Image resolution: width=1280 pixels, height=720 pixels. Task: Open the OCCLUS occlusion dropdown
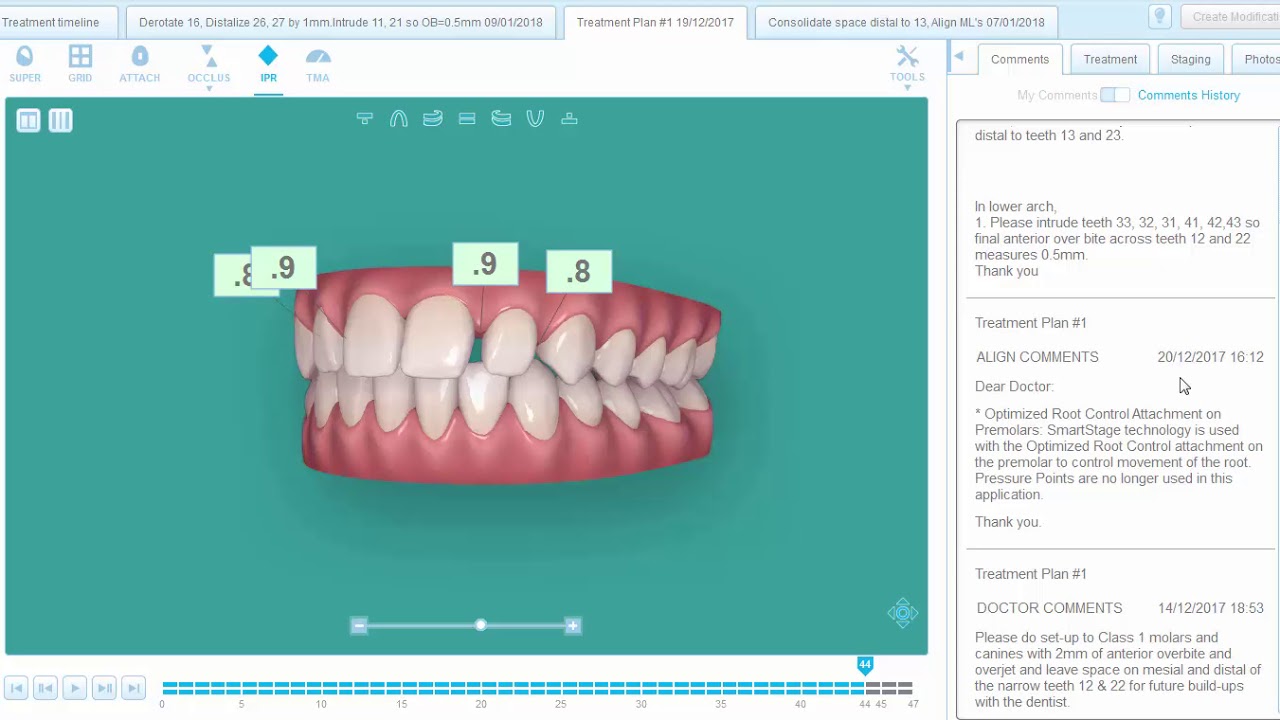(x=209, y=66)
